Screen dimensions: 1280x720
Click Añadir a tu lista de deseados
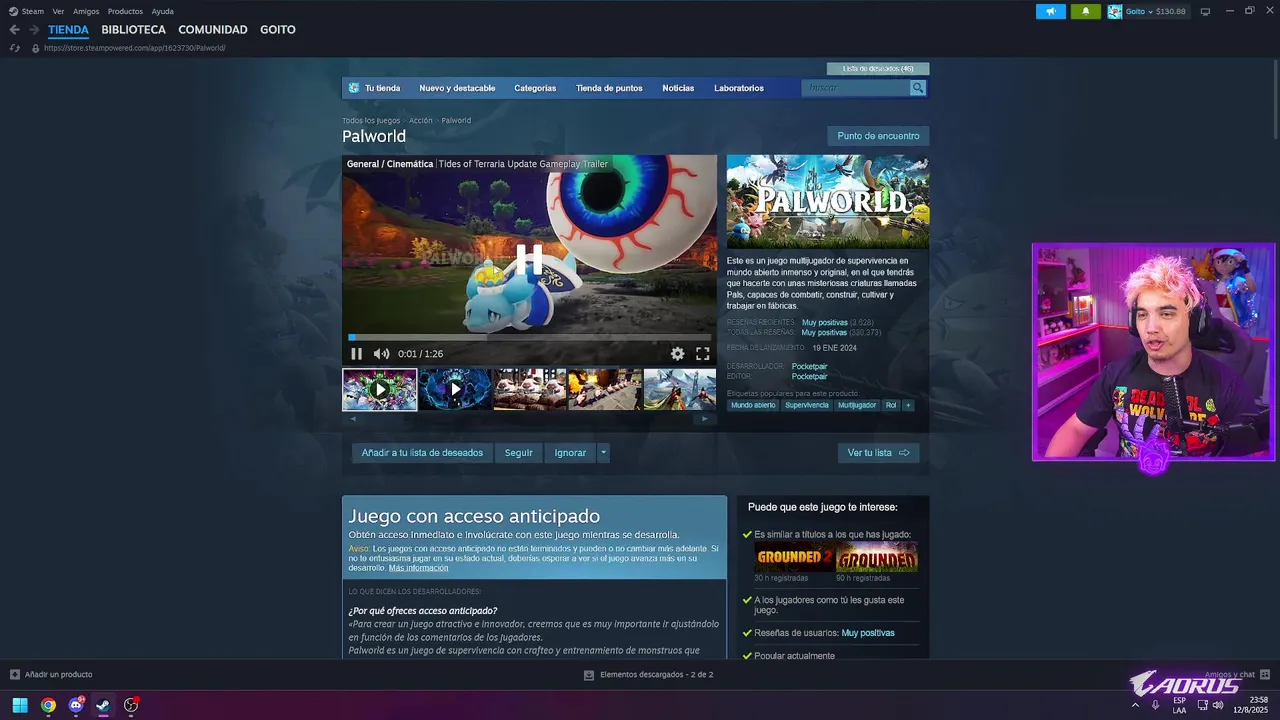[x=422, y=453]
